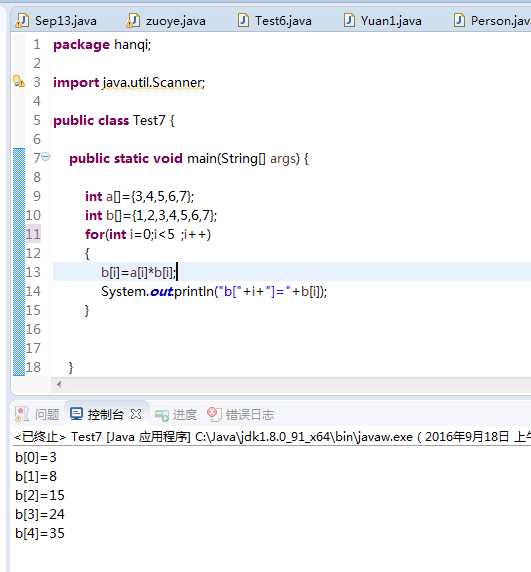Image resolution: width=531 pixels, height=572 pixels.
Task: Click the Test6.java file icon
Action: tap(243, 20)
